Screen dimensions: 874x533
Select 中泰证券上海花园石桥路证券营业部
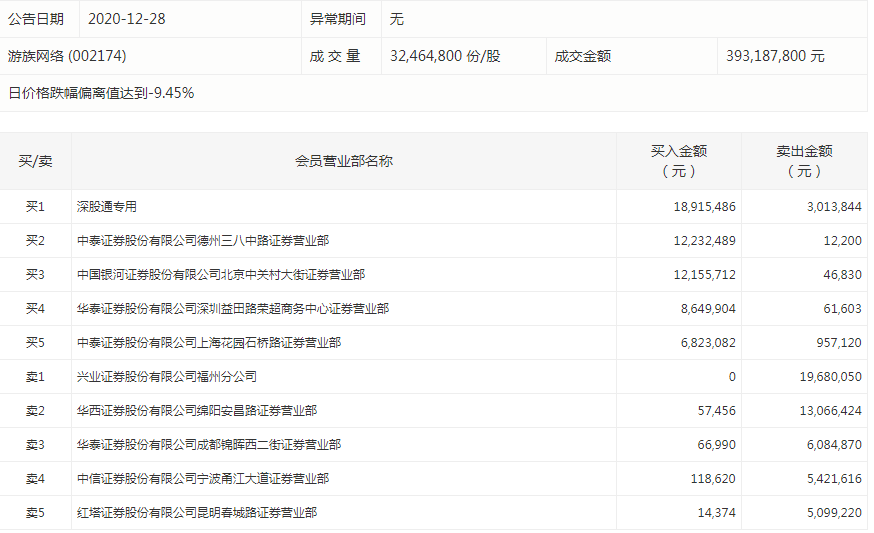[209, 343]
